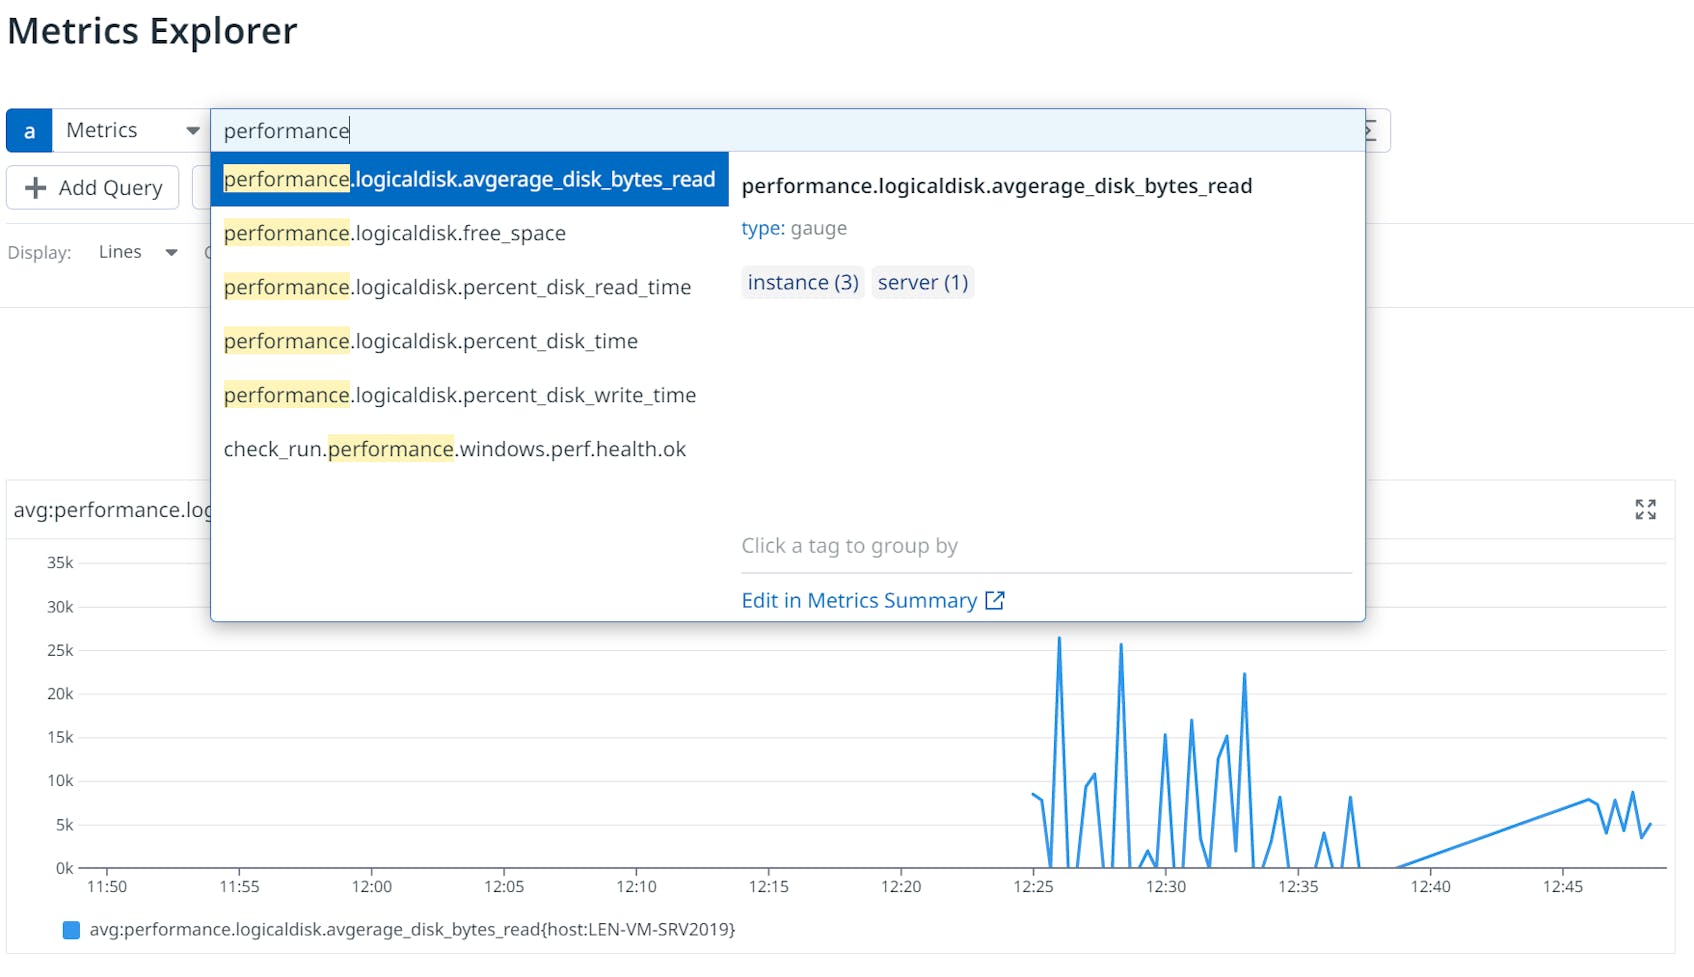Click the plus icon on Add Query
The width and height of the screenshot is (1694, 977).
36,187
